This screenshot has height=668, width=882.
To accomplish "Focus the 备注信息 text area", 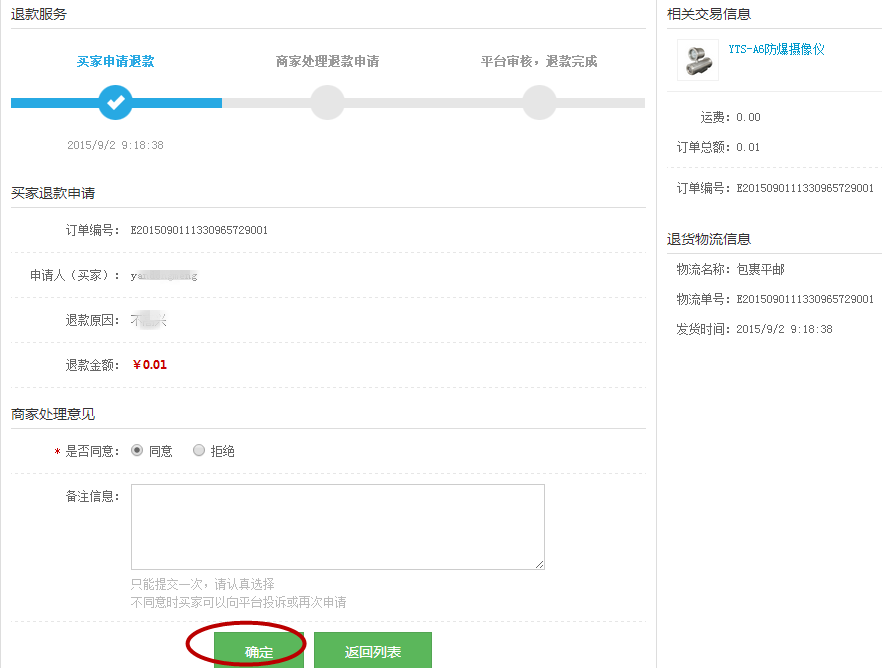I will tap(337, 526).
